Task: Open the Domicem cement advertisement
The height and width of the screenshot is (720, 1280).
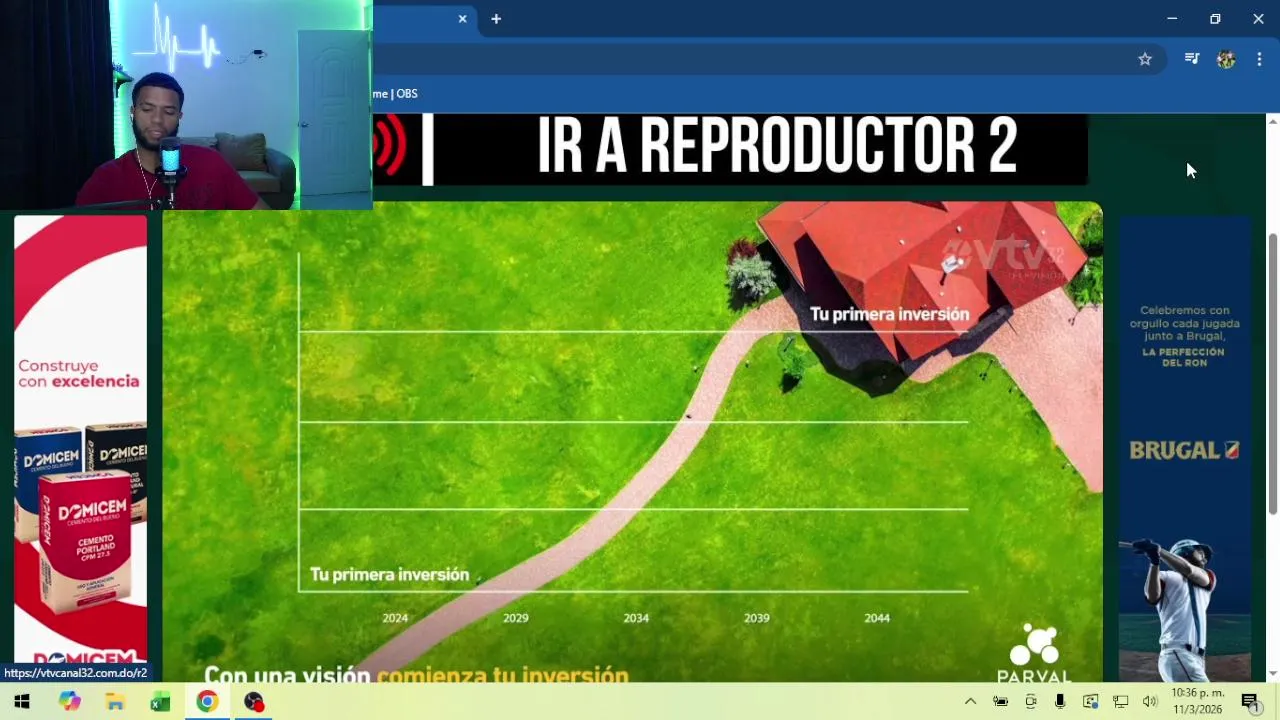Action: pyautogui.click(x=80, y=440)
